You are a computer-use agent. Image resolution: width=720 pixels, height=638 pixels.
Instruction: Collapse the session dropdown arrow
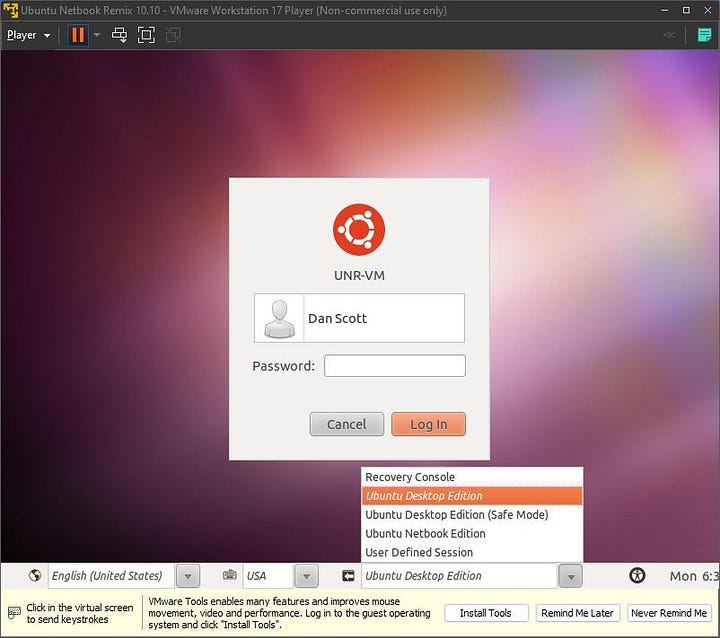click(571, 576)
